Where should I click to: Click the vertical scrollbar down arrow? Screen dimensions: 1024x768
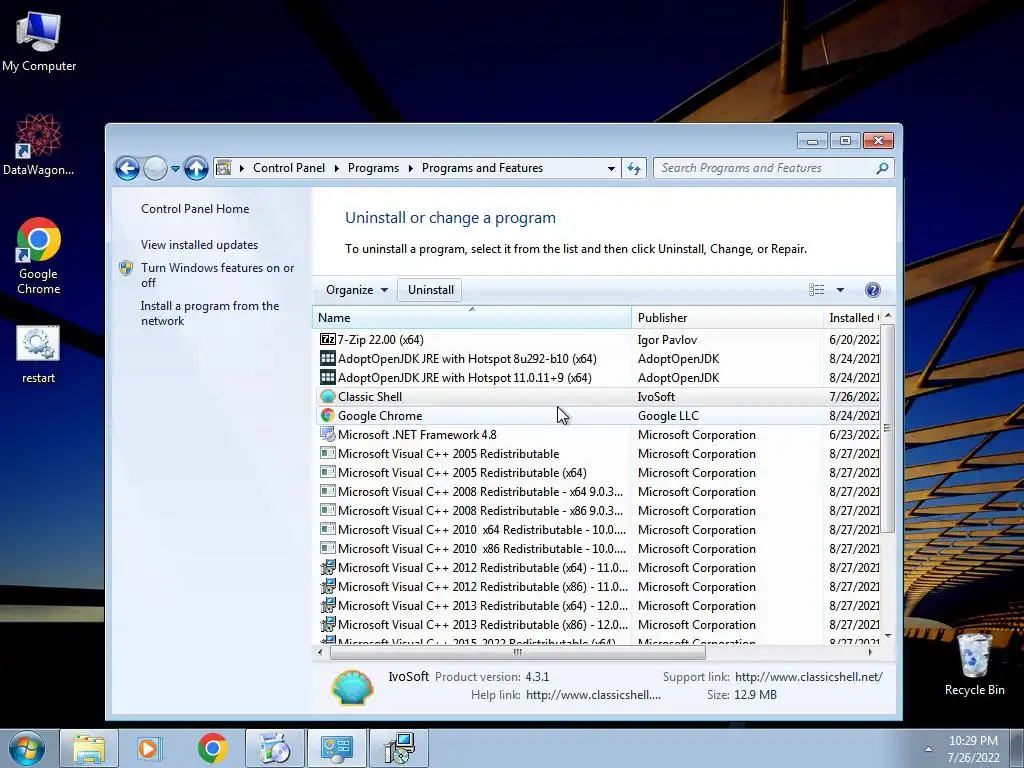(888, 635)
